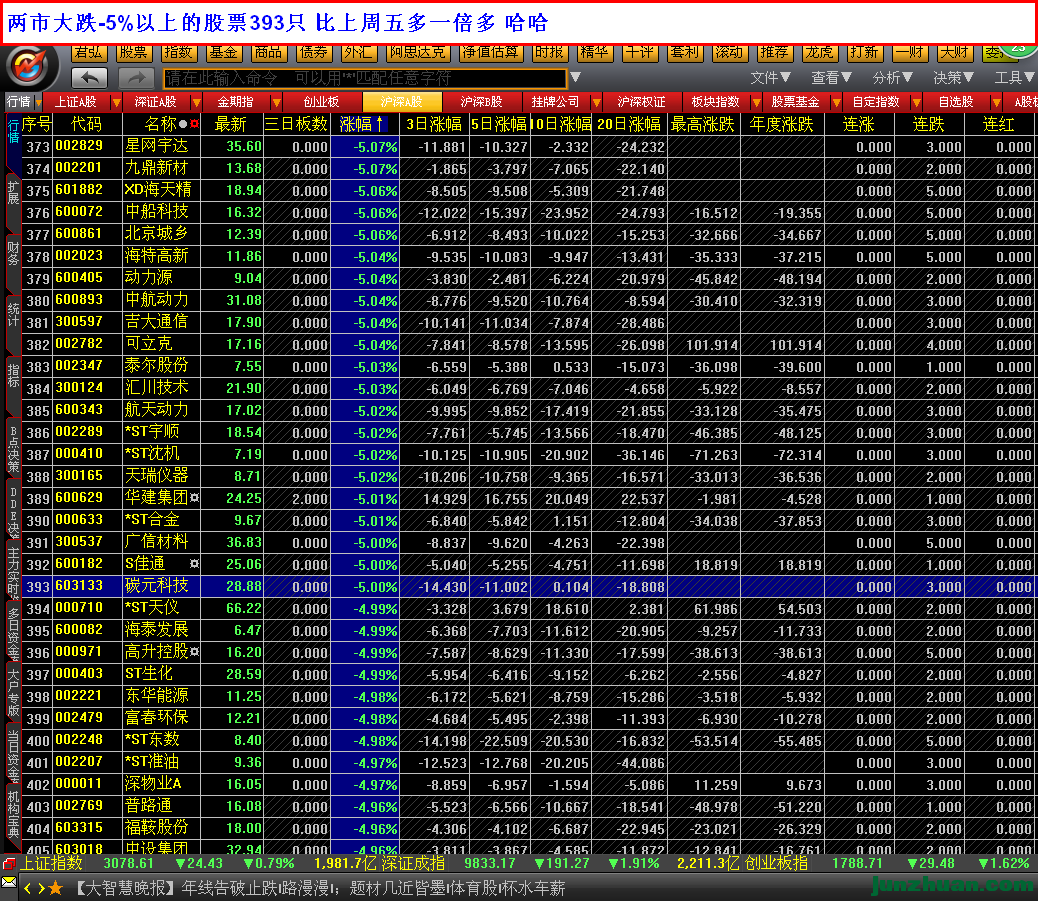This screenshot has width=1038, height=901.
Task: Sort by the 年度涨跌 column header
Action: tap(781, 124)
